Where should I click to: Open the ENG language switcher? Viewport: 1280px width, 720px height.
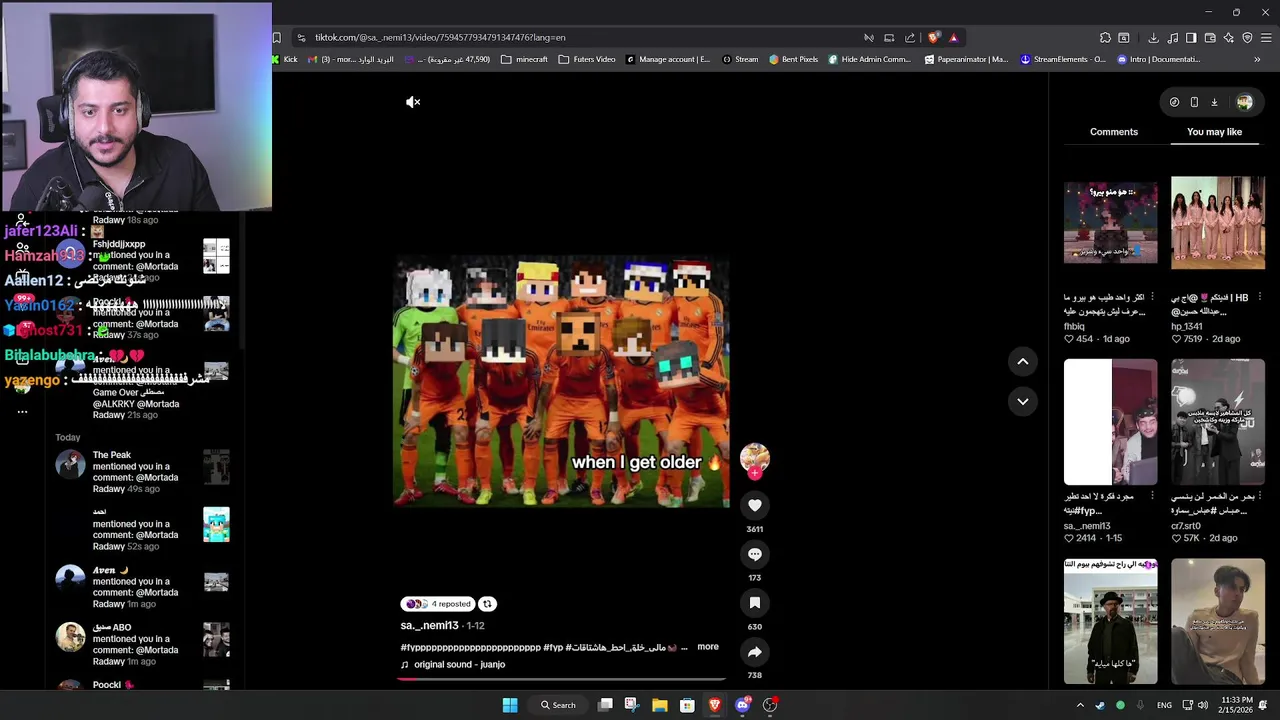[x=1164, y=705]
